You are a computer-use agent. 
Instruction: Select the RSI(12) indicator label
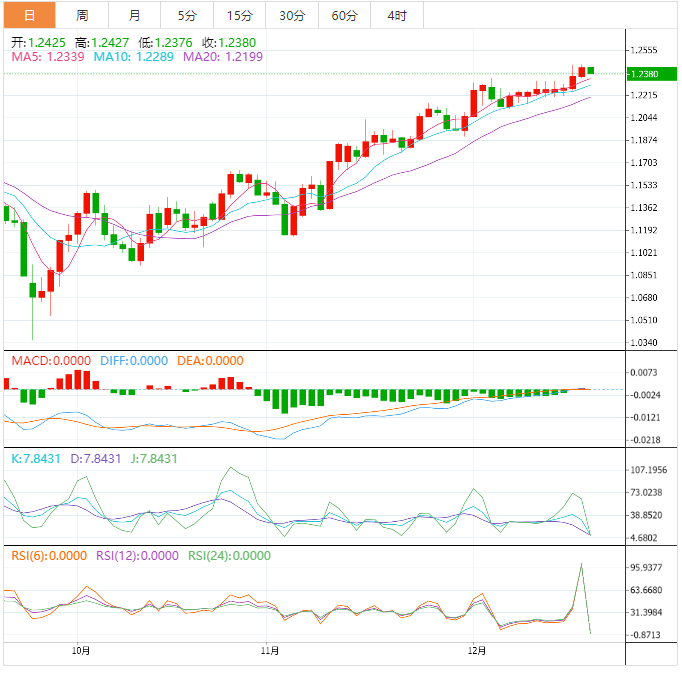pyautogui.click(x=137, y=556)
